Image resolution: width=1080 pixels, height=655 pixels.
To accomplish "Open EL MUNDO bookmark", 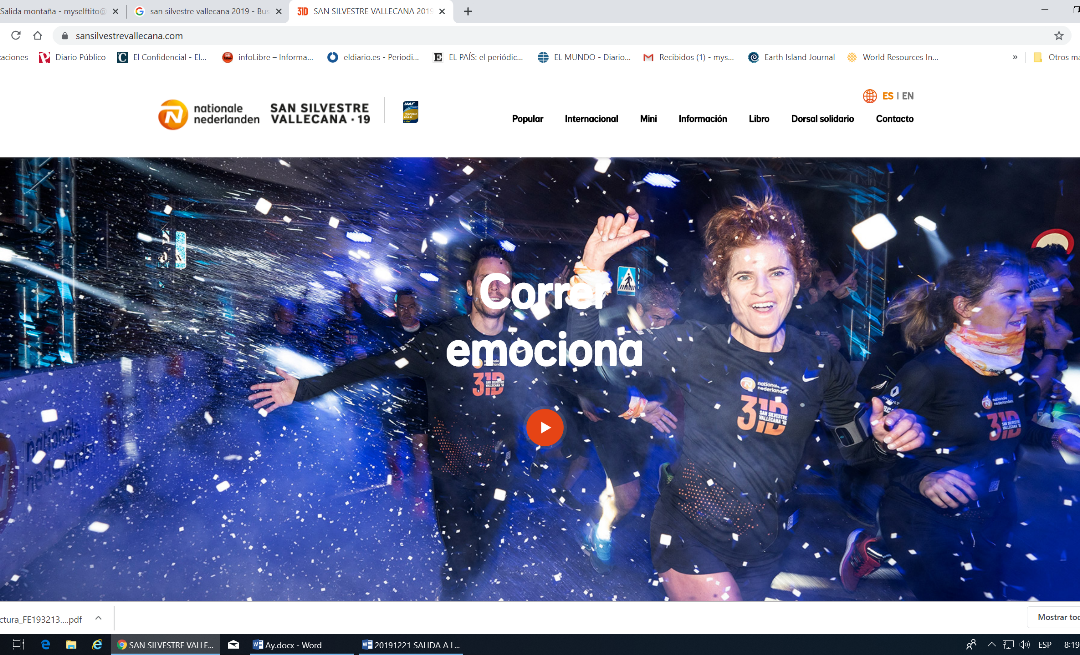I will pyautogui.click(x=584, y=57).
